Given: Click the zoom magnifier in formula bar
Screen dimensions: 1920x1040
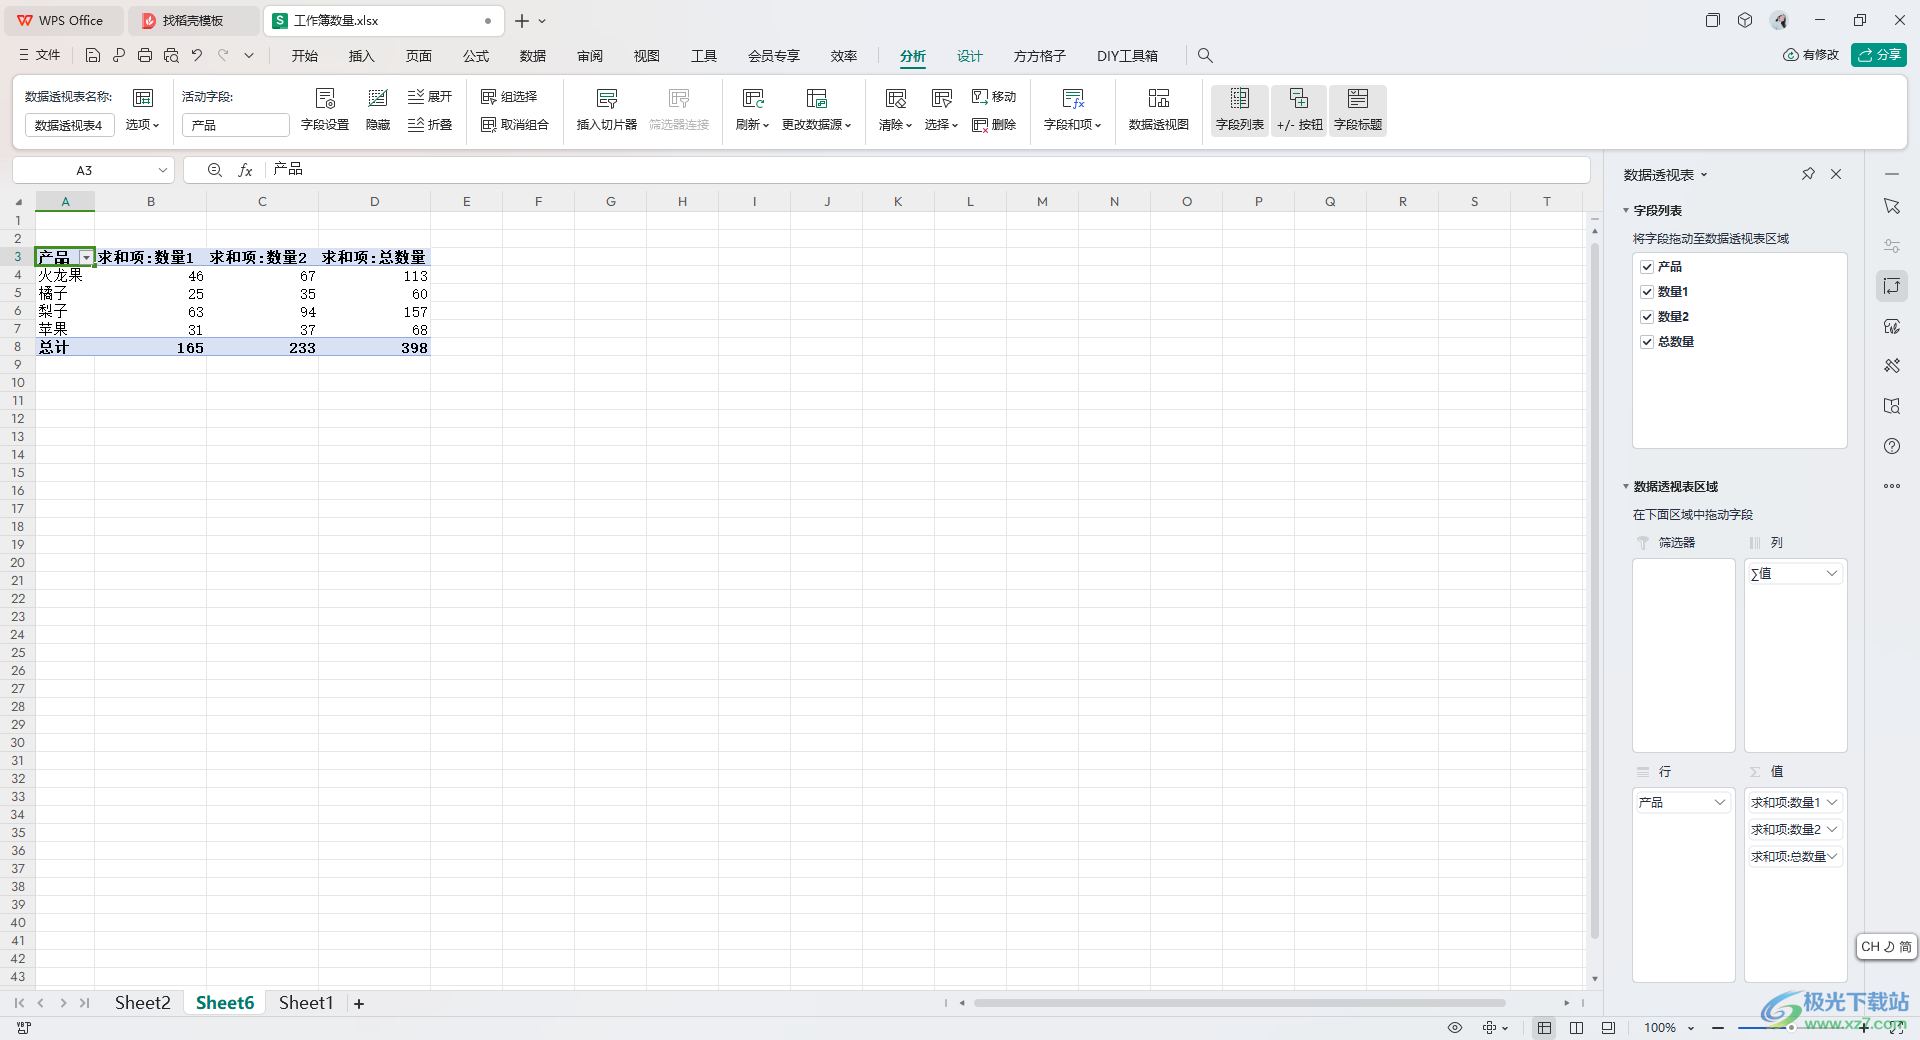Looking at the screenshot, I should click(214, 170).
